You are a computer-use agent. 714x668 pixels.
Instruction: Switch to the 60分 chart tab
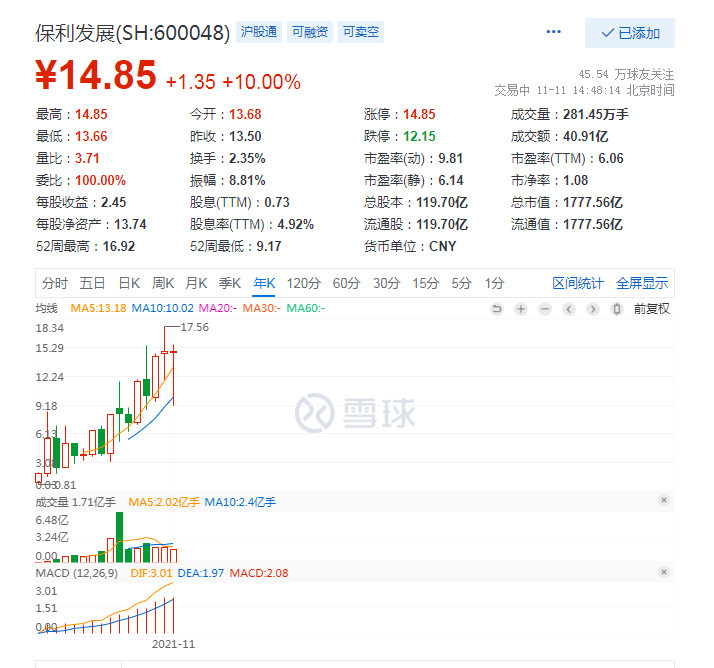pyautogui.click(x=346, y=283)
